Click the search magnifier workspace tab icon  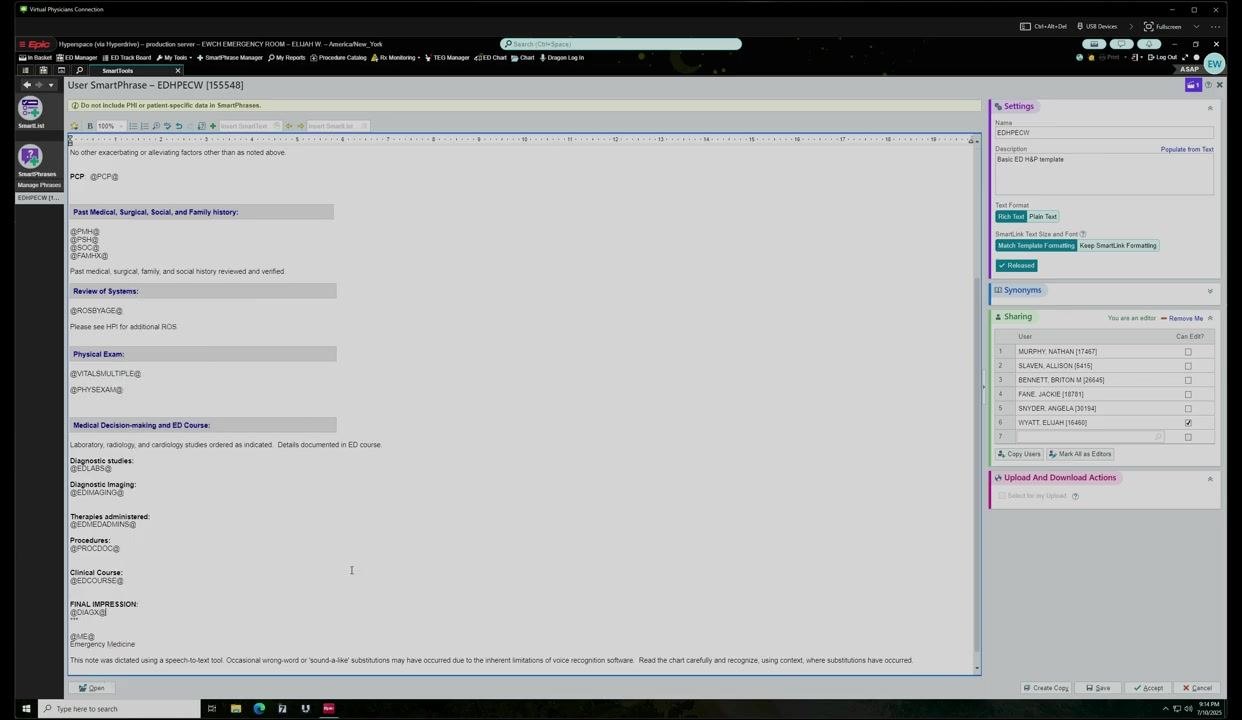pyautogui.click(x=79, y=71)
